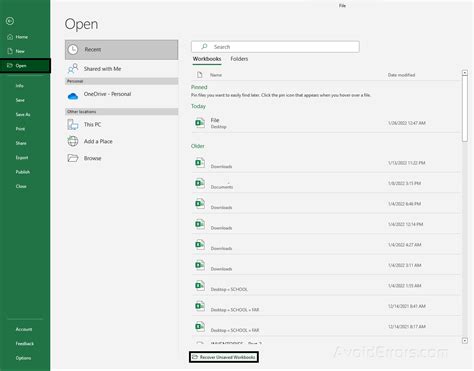Screen dimensions: 474x371
Task: Select This PC location
Action: [x=121, y=125]
